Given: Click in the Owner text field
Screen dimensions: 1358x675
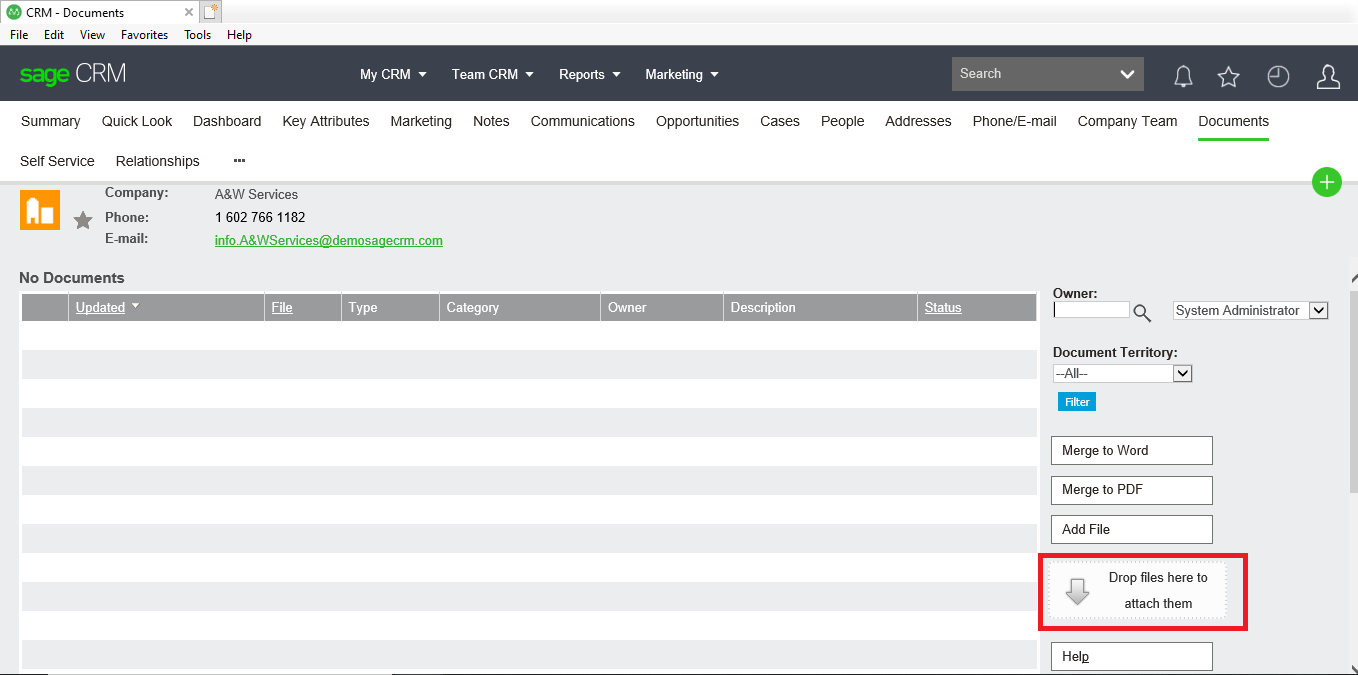Looking at the screenshot, I should (x=1091, y=310).
